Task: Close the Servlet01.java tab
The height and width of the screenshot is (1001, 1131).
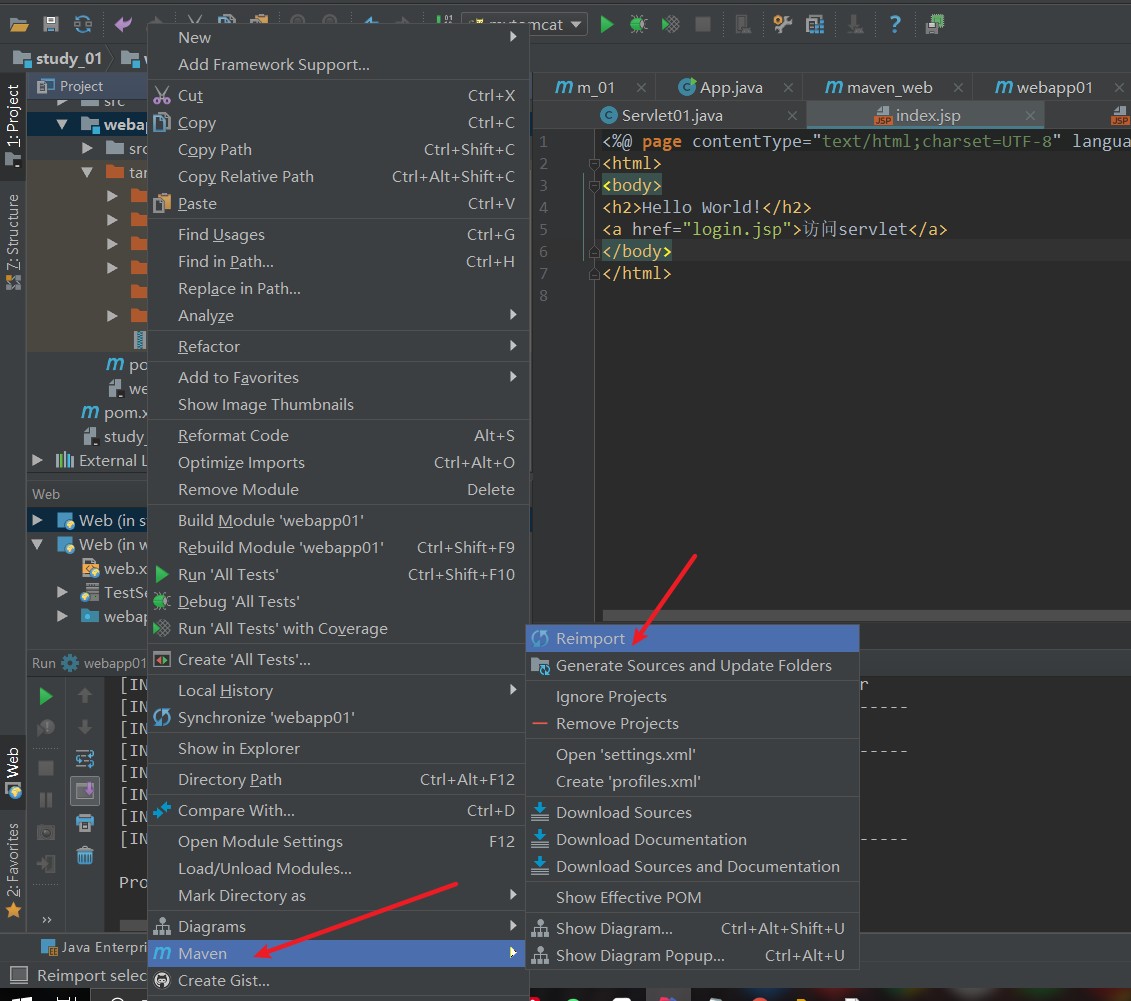Action: [792, 116]
